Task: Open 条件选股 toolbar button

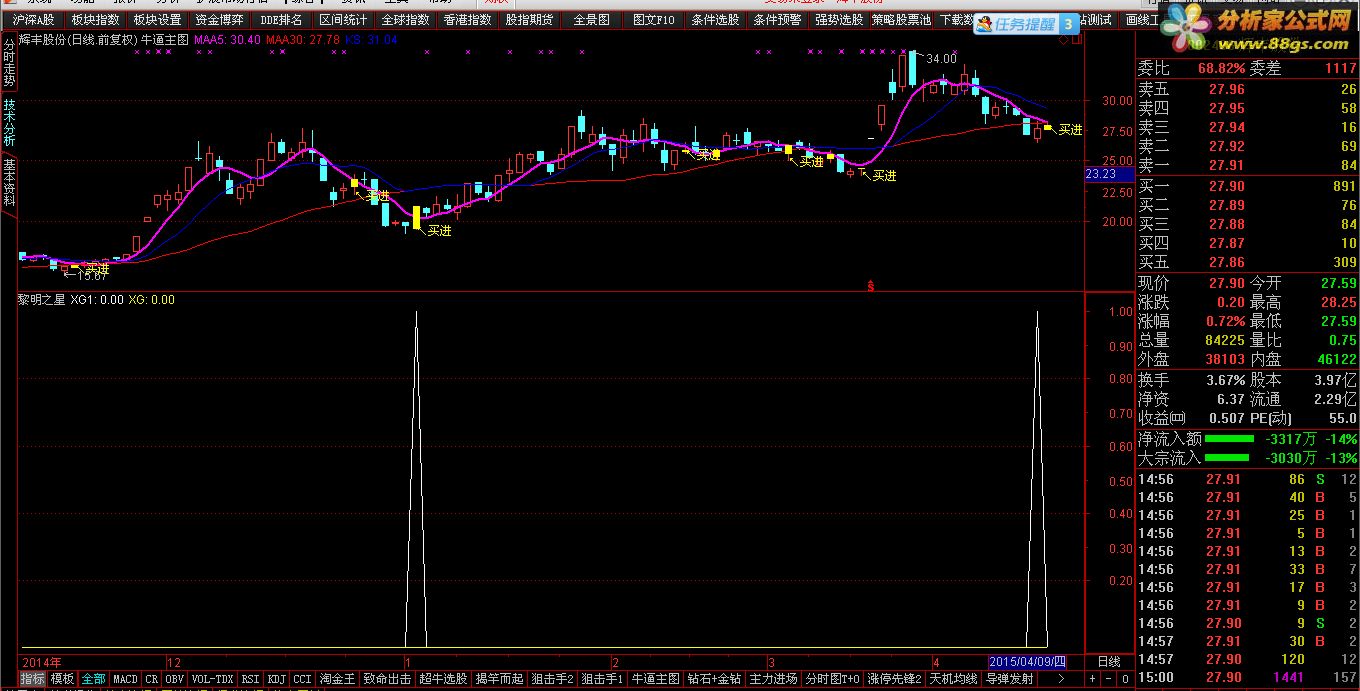Action: [716, 19]
